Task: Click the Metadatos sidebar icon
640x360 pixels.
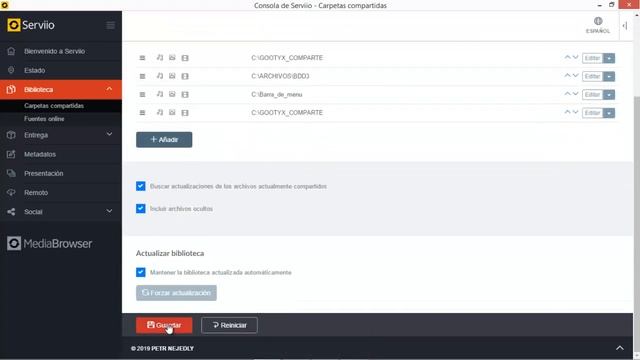Action: pyautogui.click(x=11, y=154)
